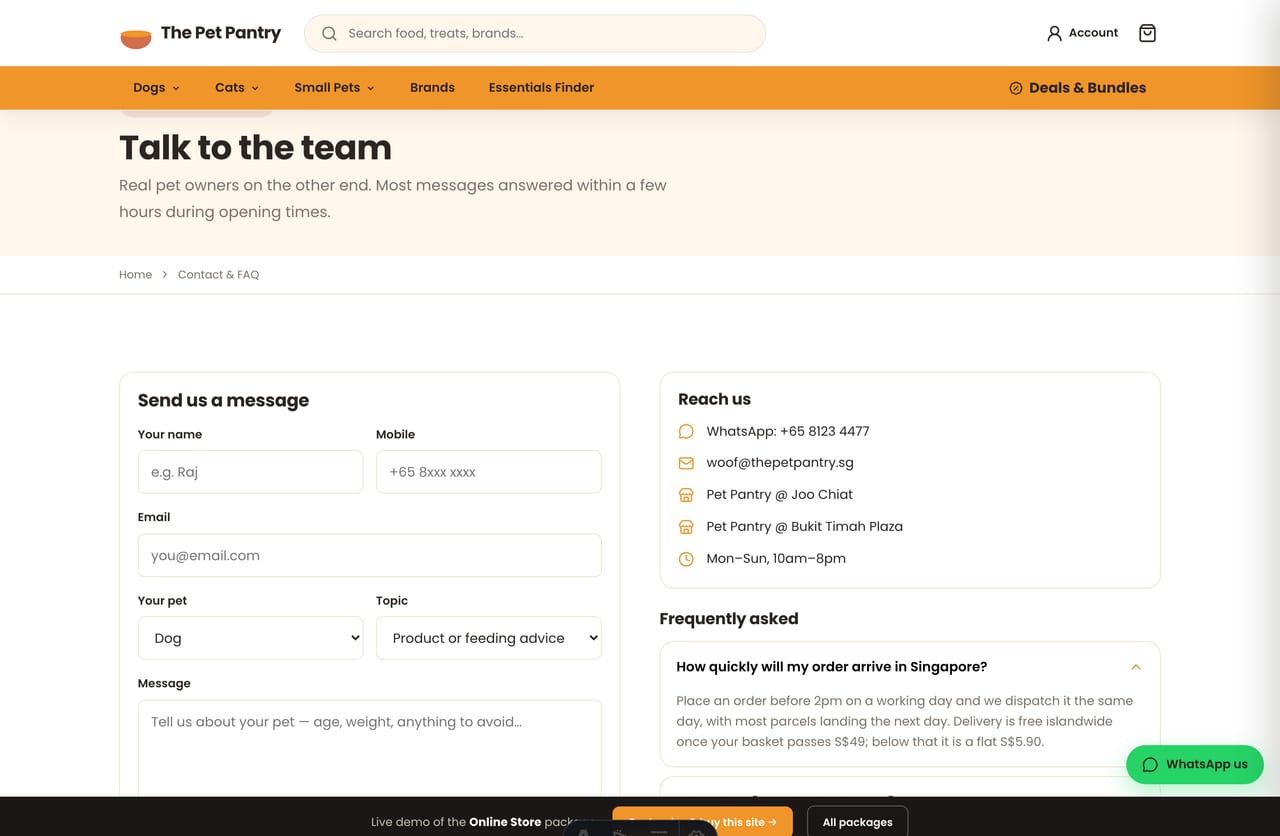Focus the search food, treats, brands field
The image size is (1280, 836).
tap(535, 33)
